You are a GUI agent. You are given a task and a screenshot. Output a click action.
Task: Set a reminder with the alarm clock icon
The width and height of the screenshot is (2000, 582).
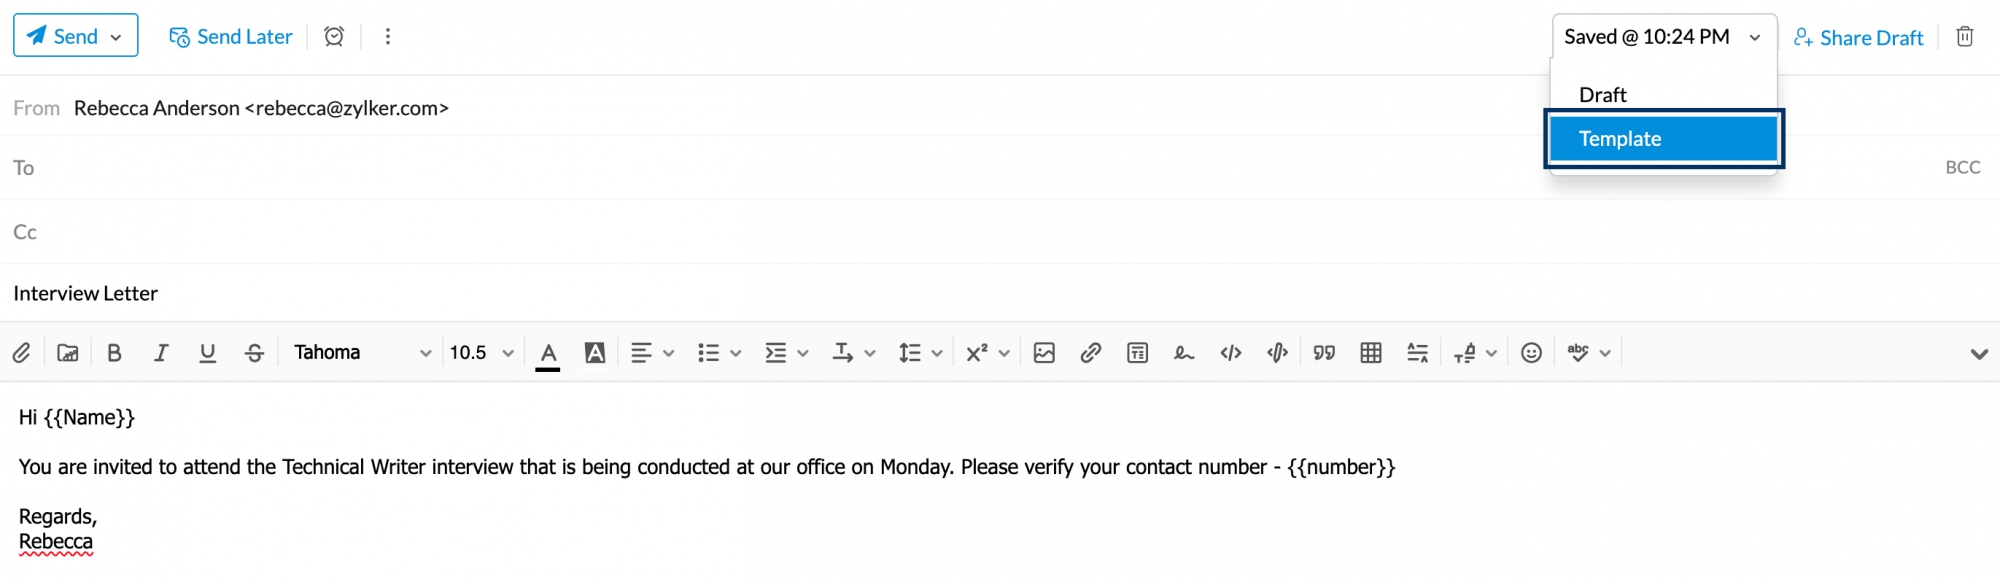(334, 37)
